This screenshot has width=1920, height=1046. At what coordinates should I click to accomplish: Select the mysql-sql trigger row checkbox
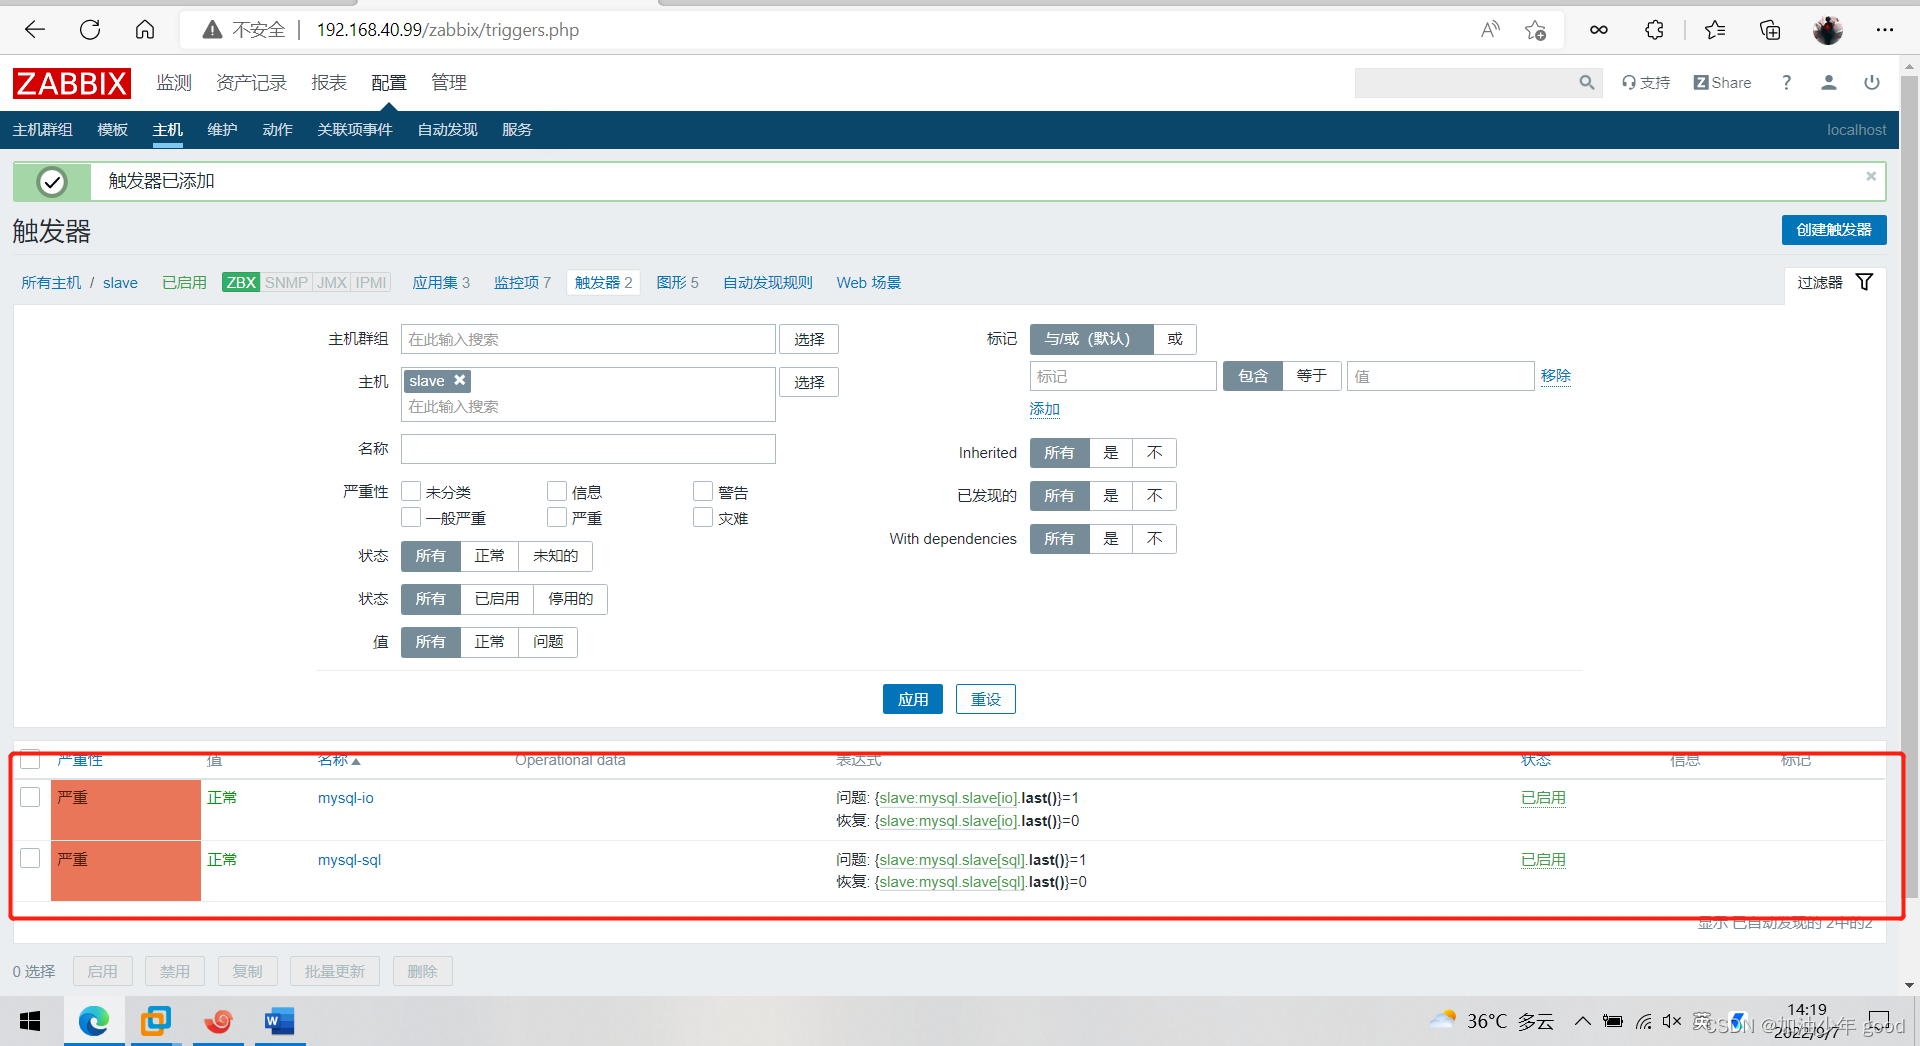click(x=30, y=858)
